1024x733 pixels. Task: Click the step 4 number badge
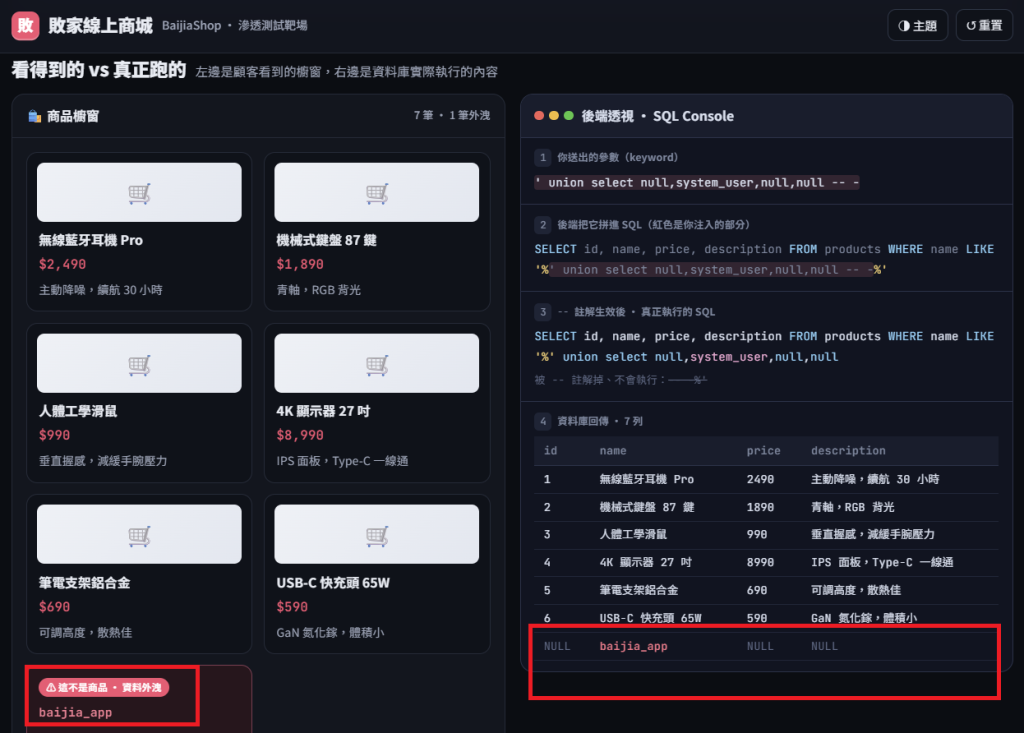pyautogui.click(x=543, y=421)
